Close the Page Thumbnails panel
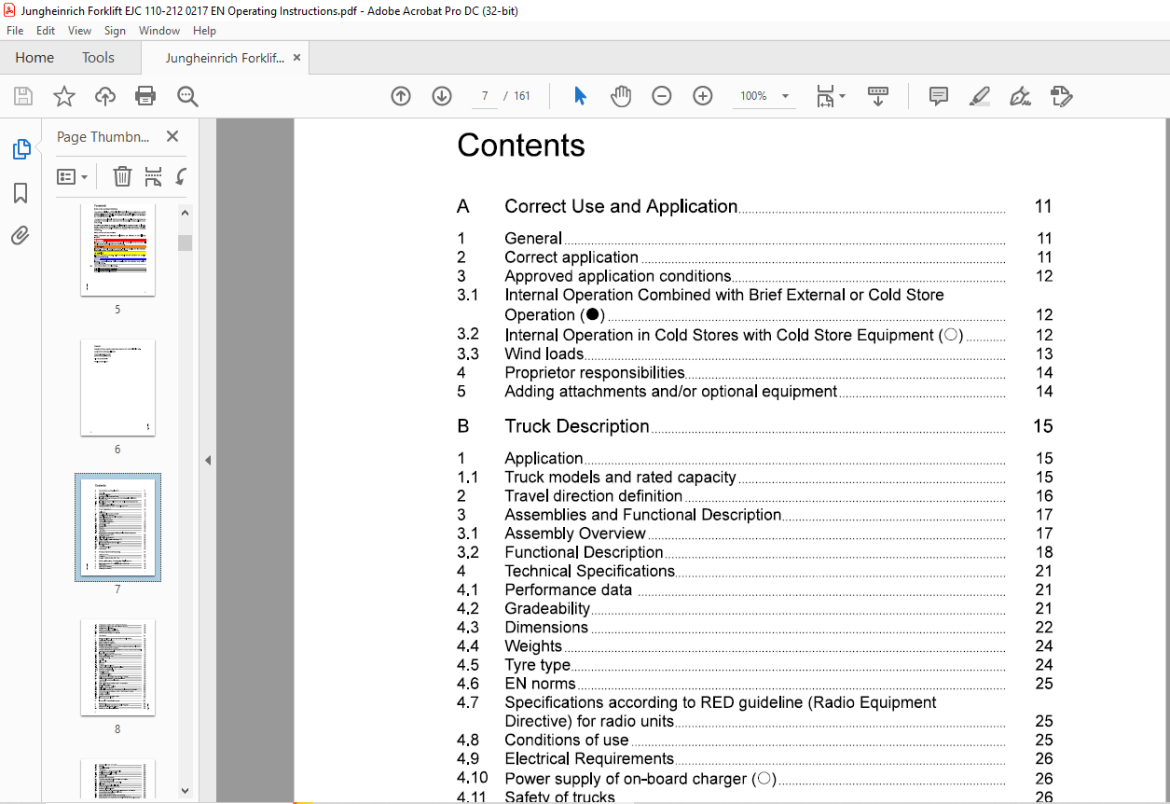Image resolution: width=1170 pixels, height=804 pixels. [x=172, y=136]
